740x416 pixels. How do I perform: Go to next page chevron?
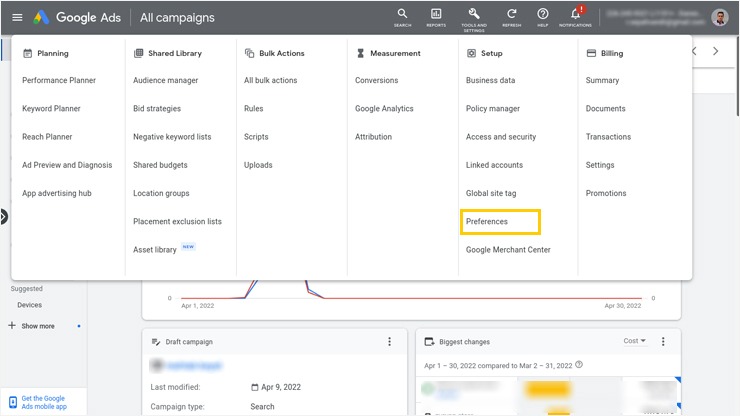tap(715, 51)
